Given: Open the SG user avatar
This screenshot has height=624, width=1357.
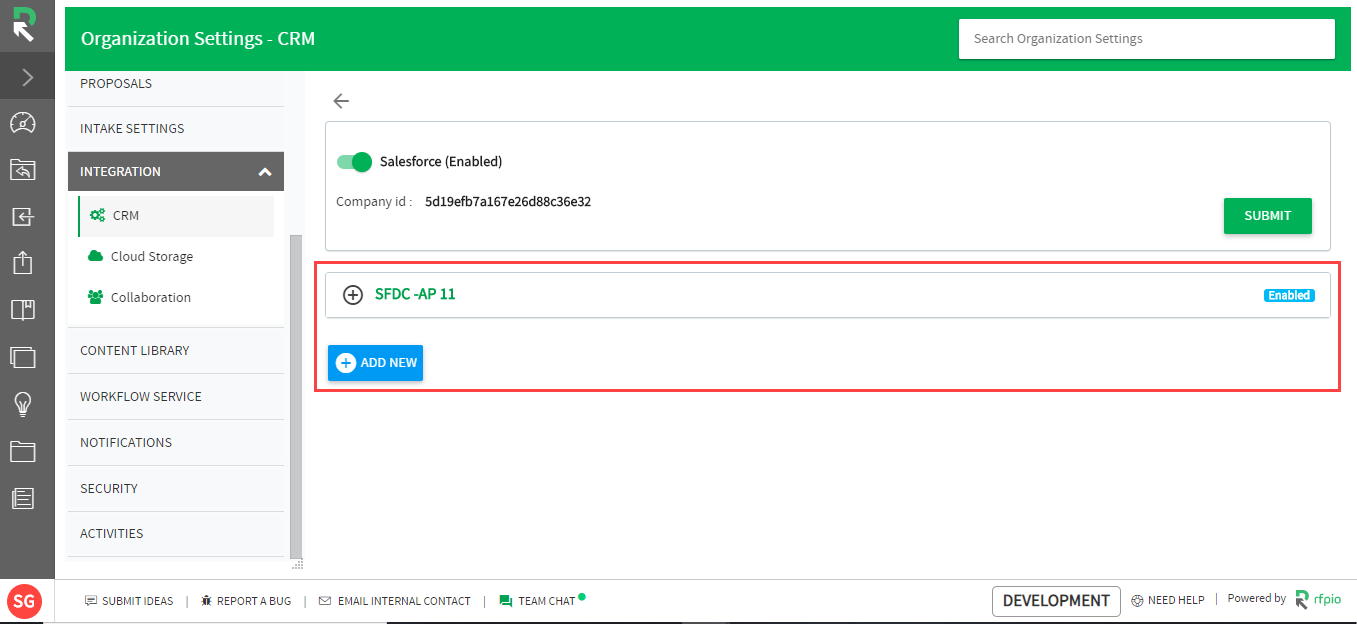Looking at the screenshot, I should point(24,601).
